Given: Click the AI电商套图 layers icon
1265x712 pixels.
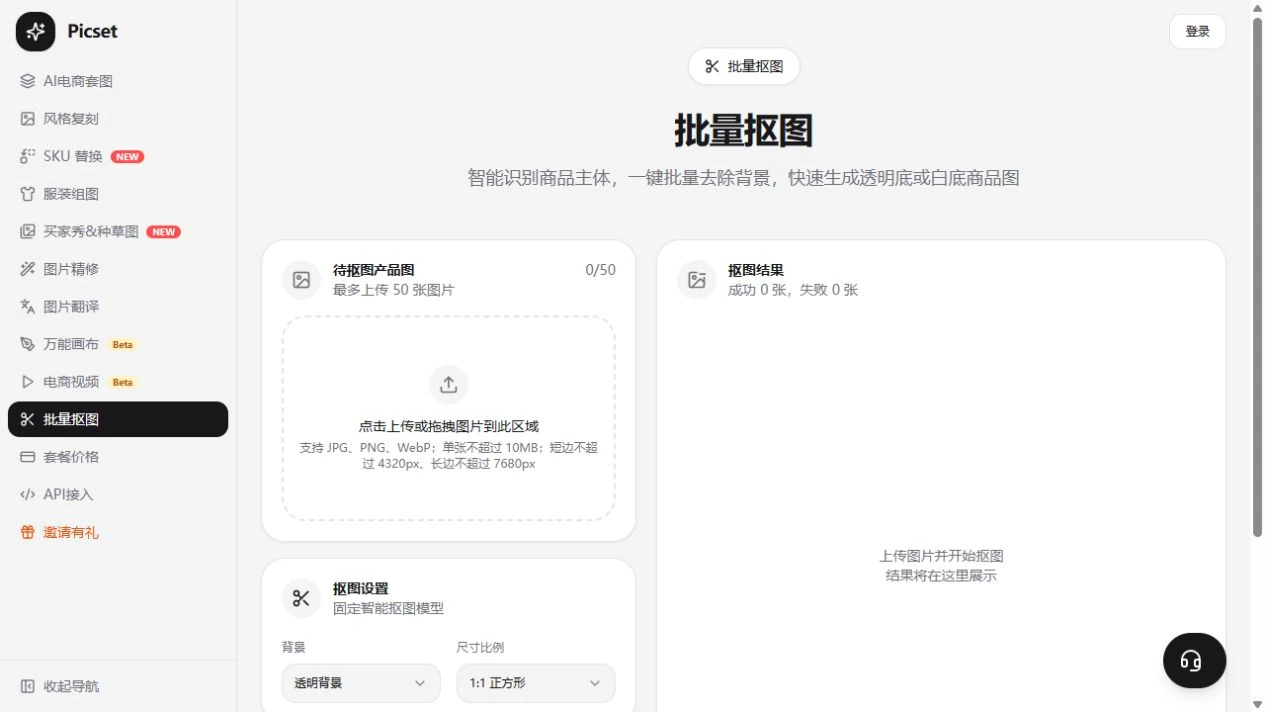Looking at the screenshot, I should click(x=28, y=81).
